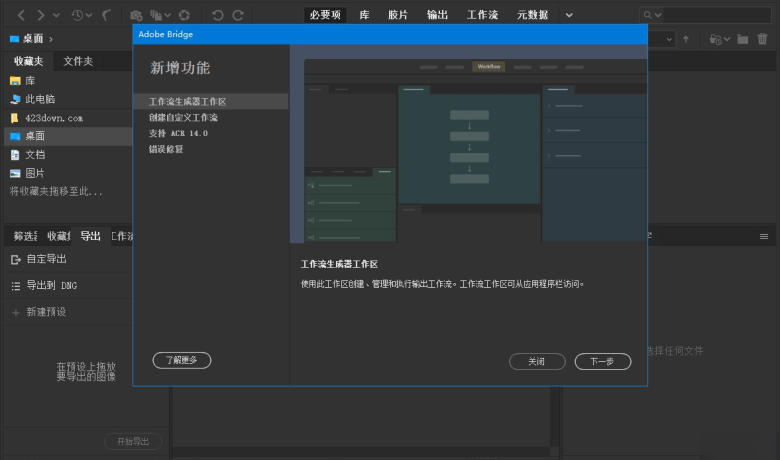
Task: Open the recent files clock icon
Action: click(x=77, y=15)
